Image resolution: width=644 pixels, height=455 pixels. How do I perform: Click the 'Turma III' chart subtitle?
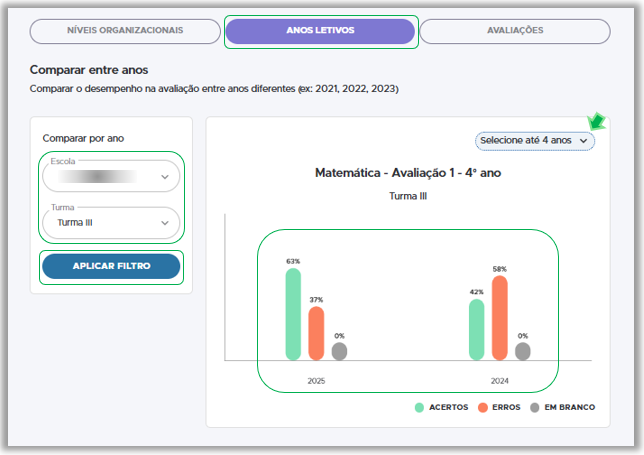(408, 196)
